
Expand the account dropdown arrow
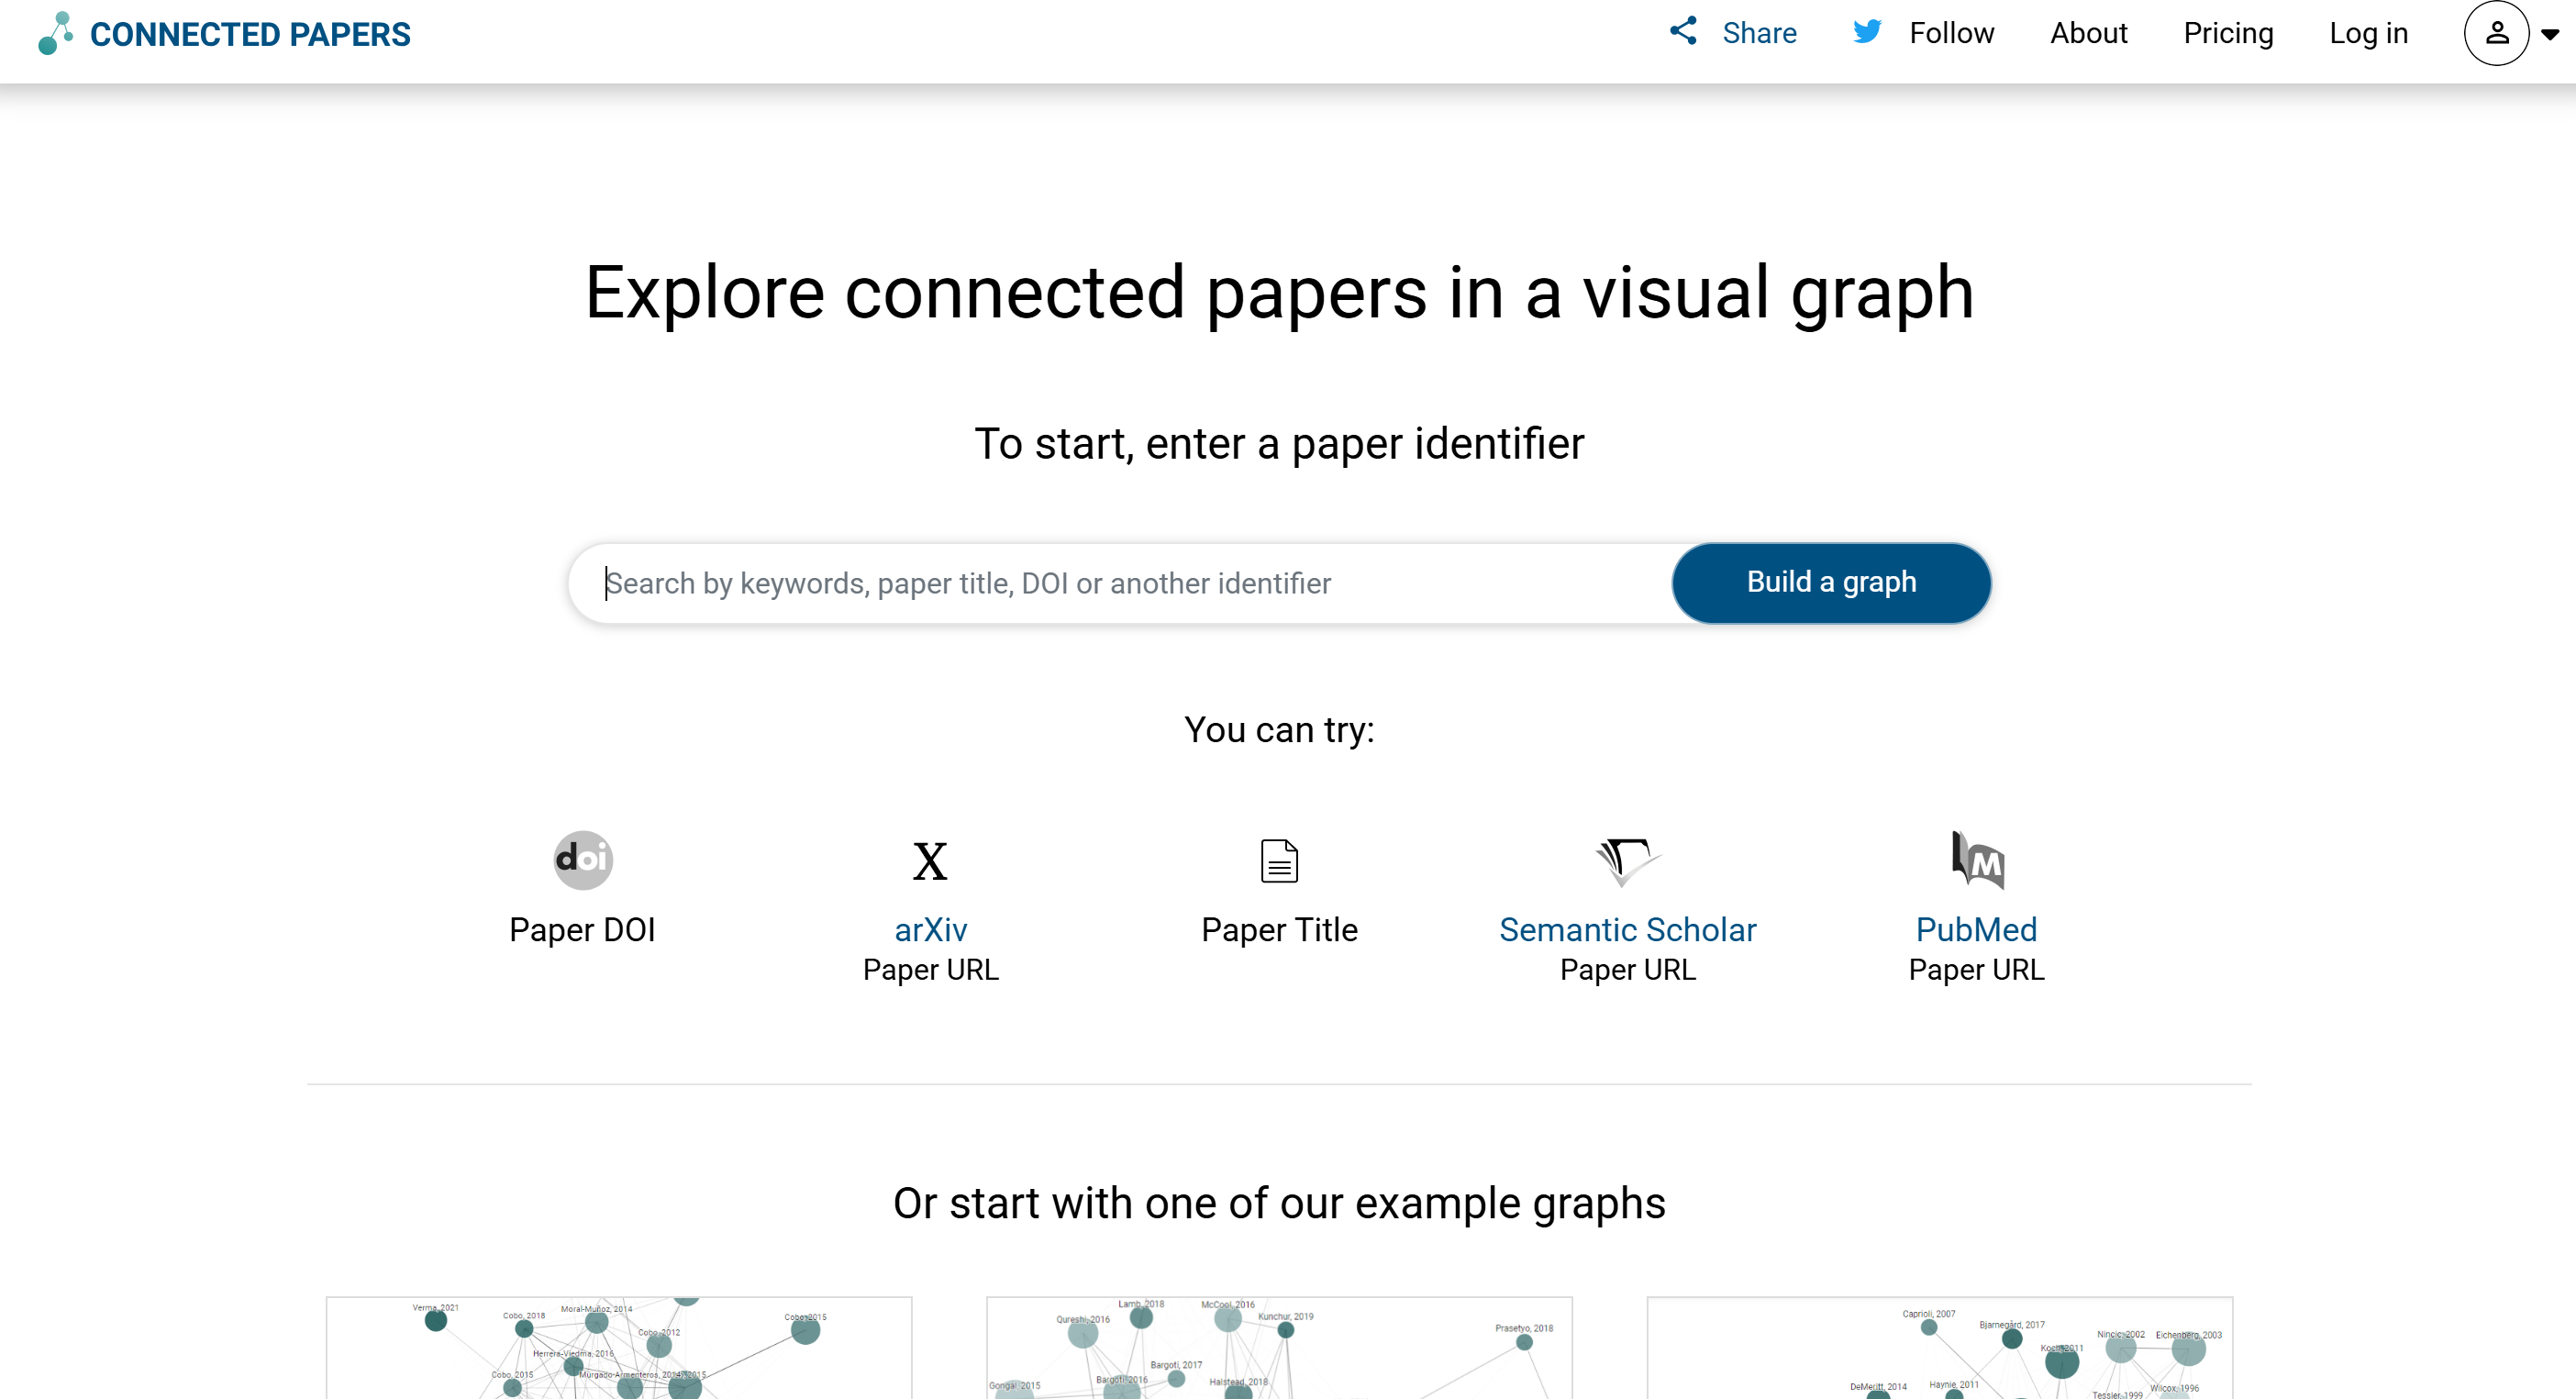coord(2550,34)
